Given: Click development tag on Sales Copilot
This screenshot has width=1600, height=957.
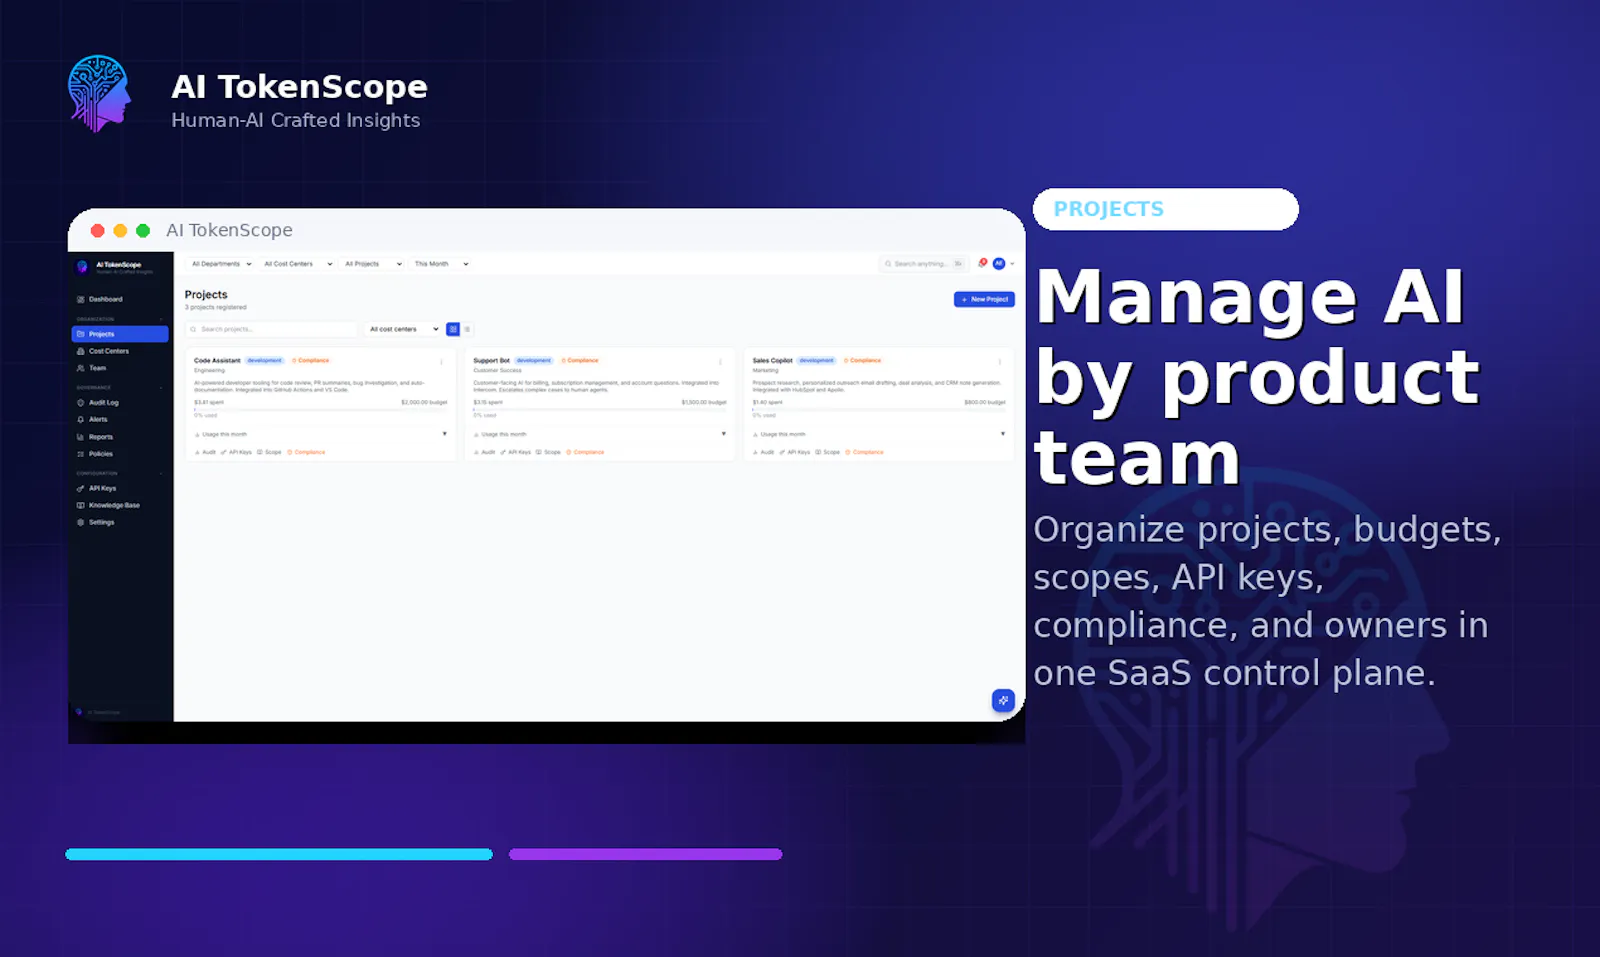Looking at the screenshot, I should (816, 360).
